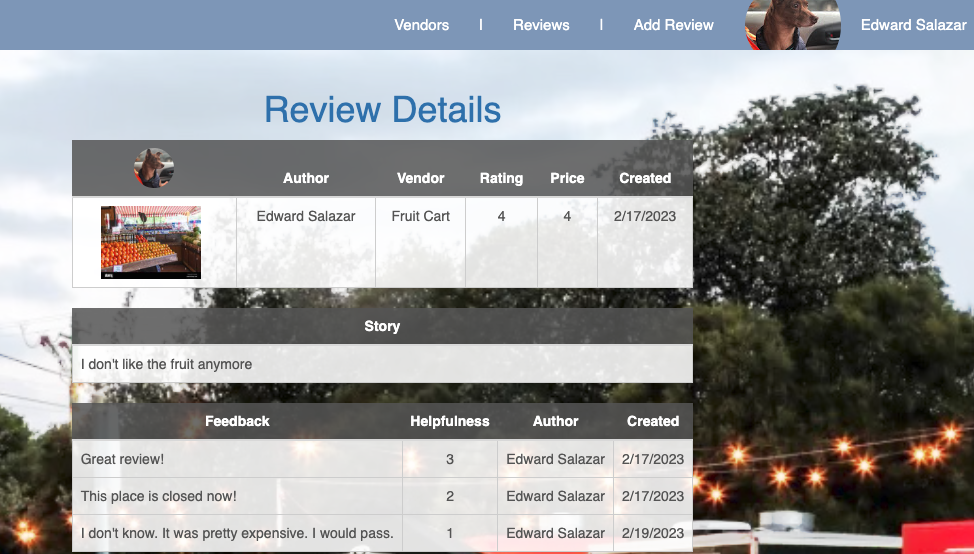Click author of "This place is closed now!"
974x554 pixels.
pos(555,496)
